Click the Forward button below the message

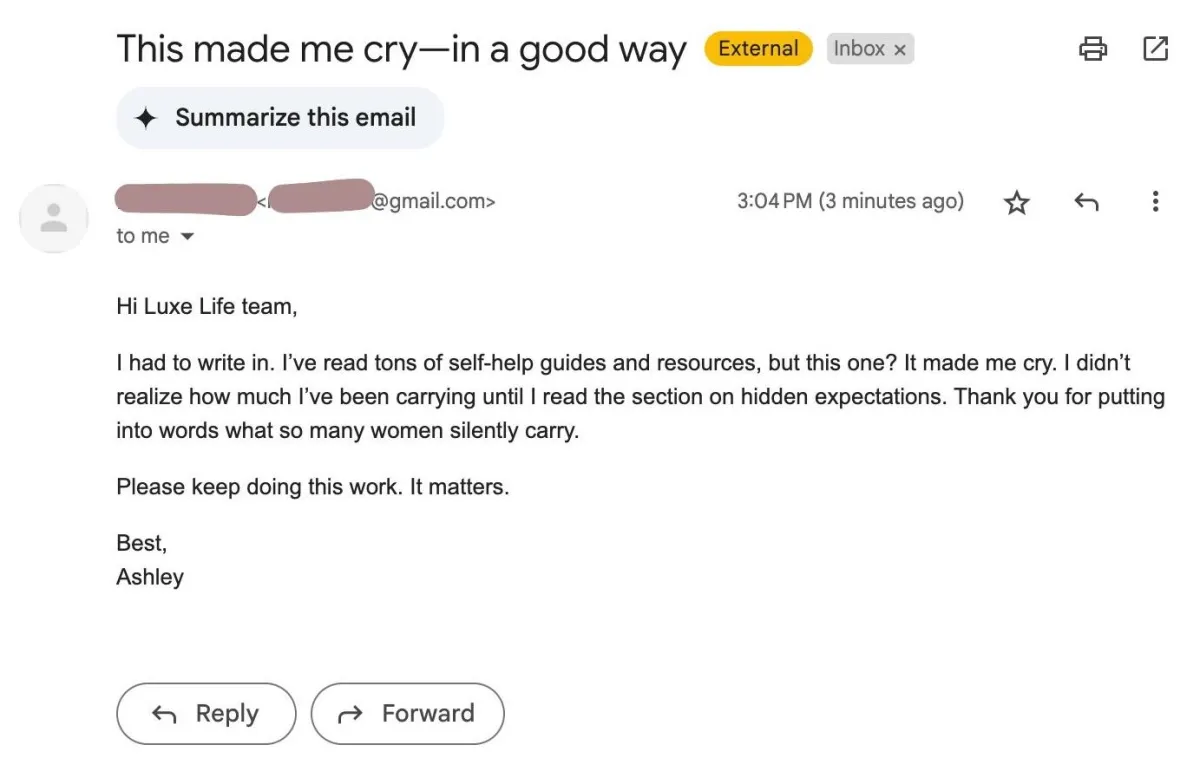pos(407,714)
